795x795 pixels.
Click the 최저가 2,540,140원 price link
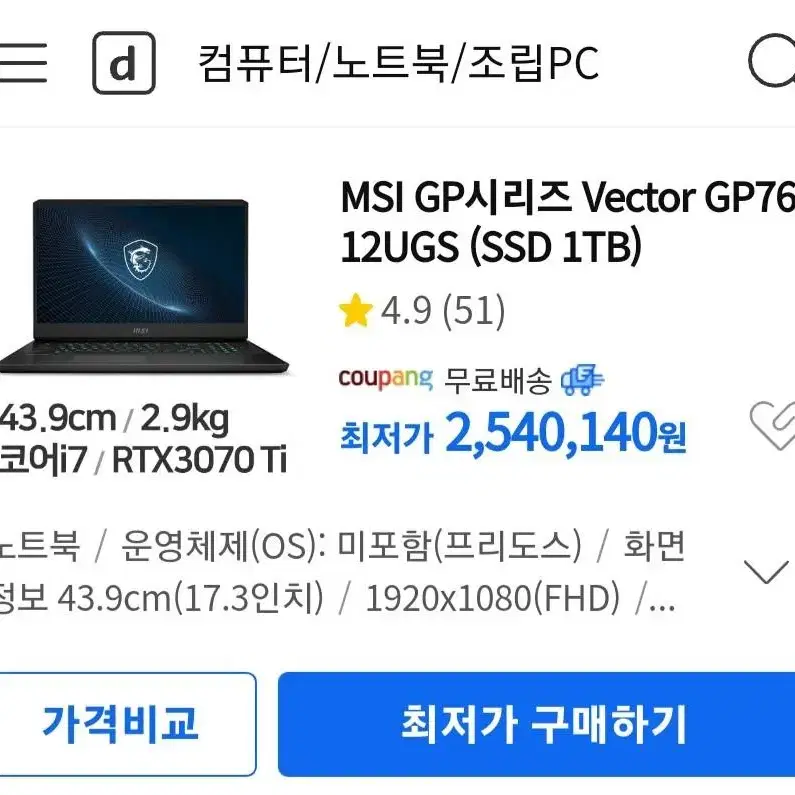click(x=513, y=434)
